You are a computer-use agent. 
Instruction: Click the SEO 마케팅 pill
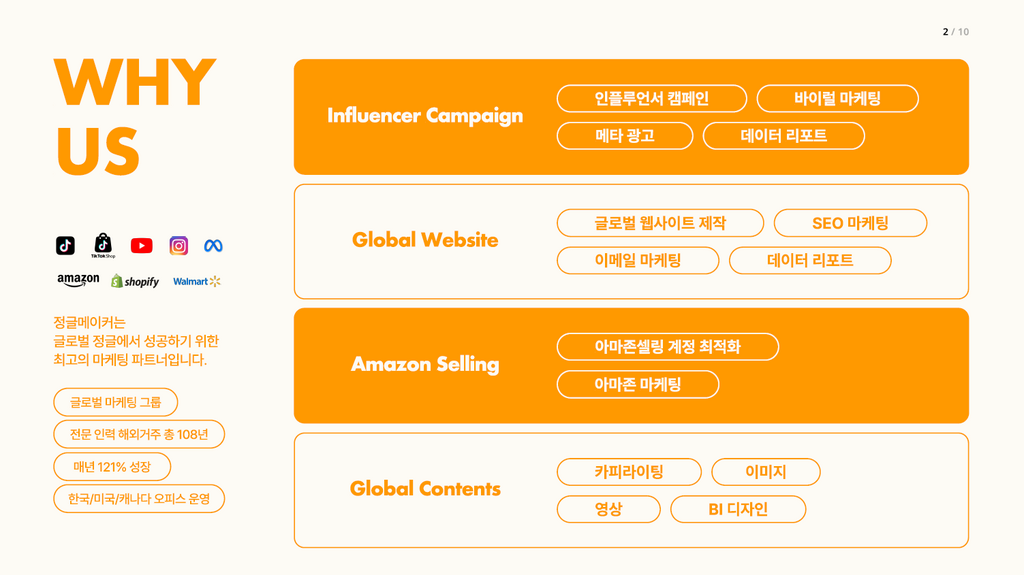850,223
